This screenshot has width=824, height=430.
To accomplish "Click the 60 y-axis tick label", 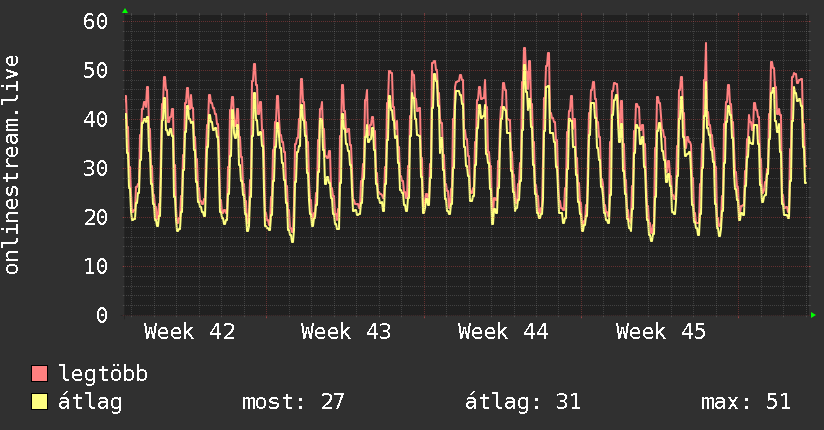I will 95,21.
